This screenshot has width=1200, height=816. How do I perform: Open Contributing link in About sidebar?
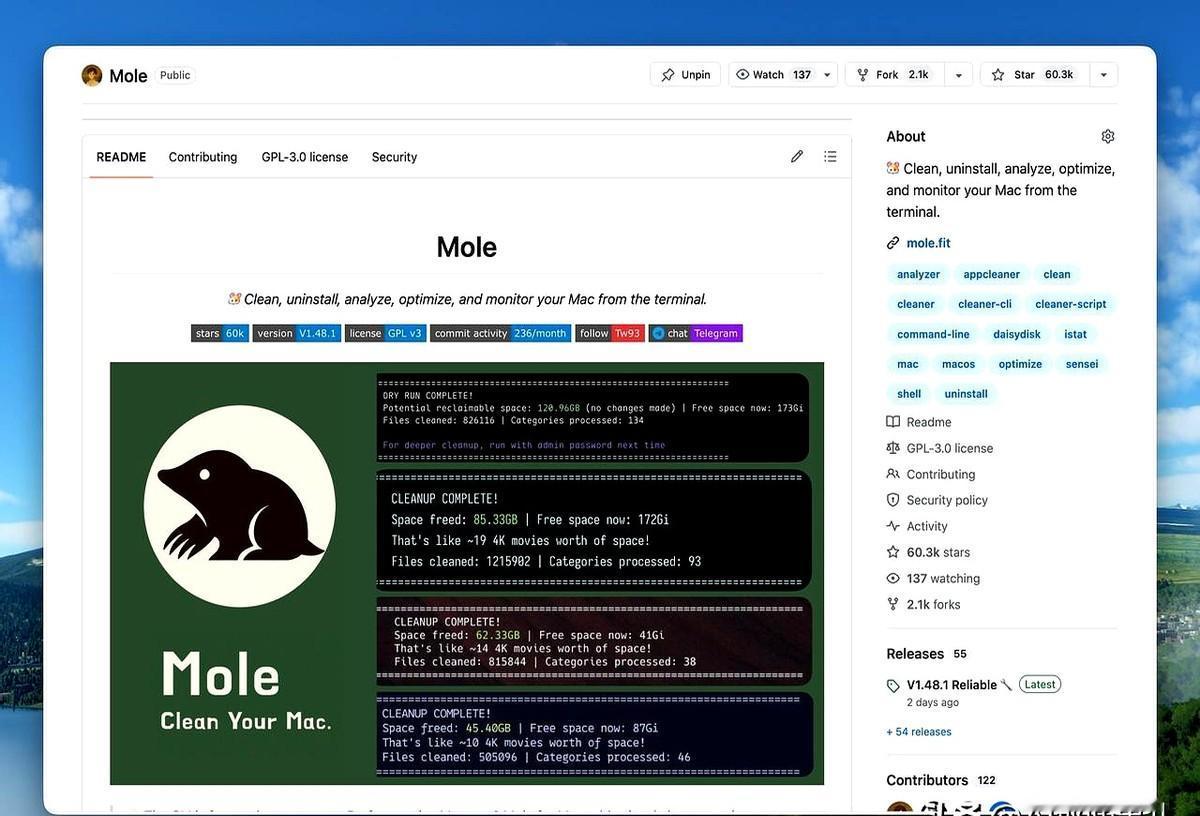pyautogui.click(x=930, y=474)
